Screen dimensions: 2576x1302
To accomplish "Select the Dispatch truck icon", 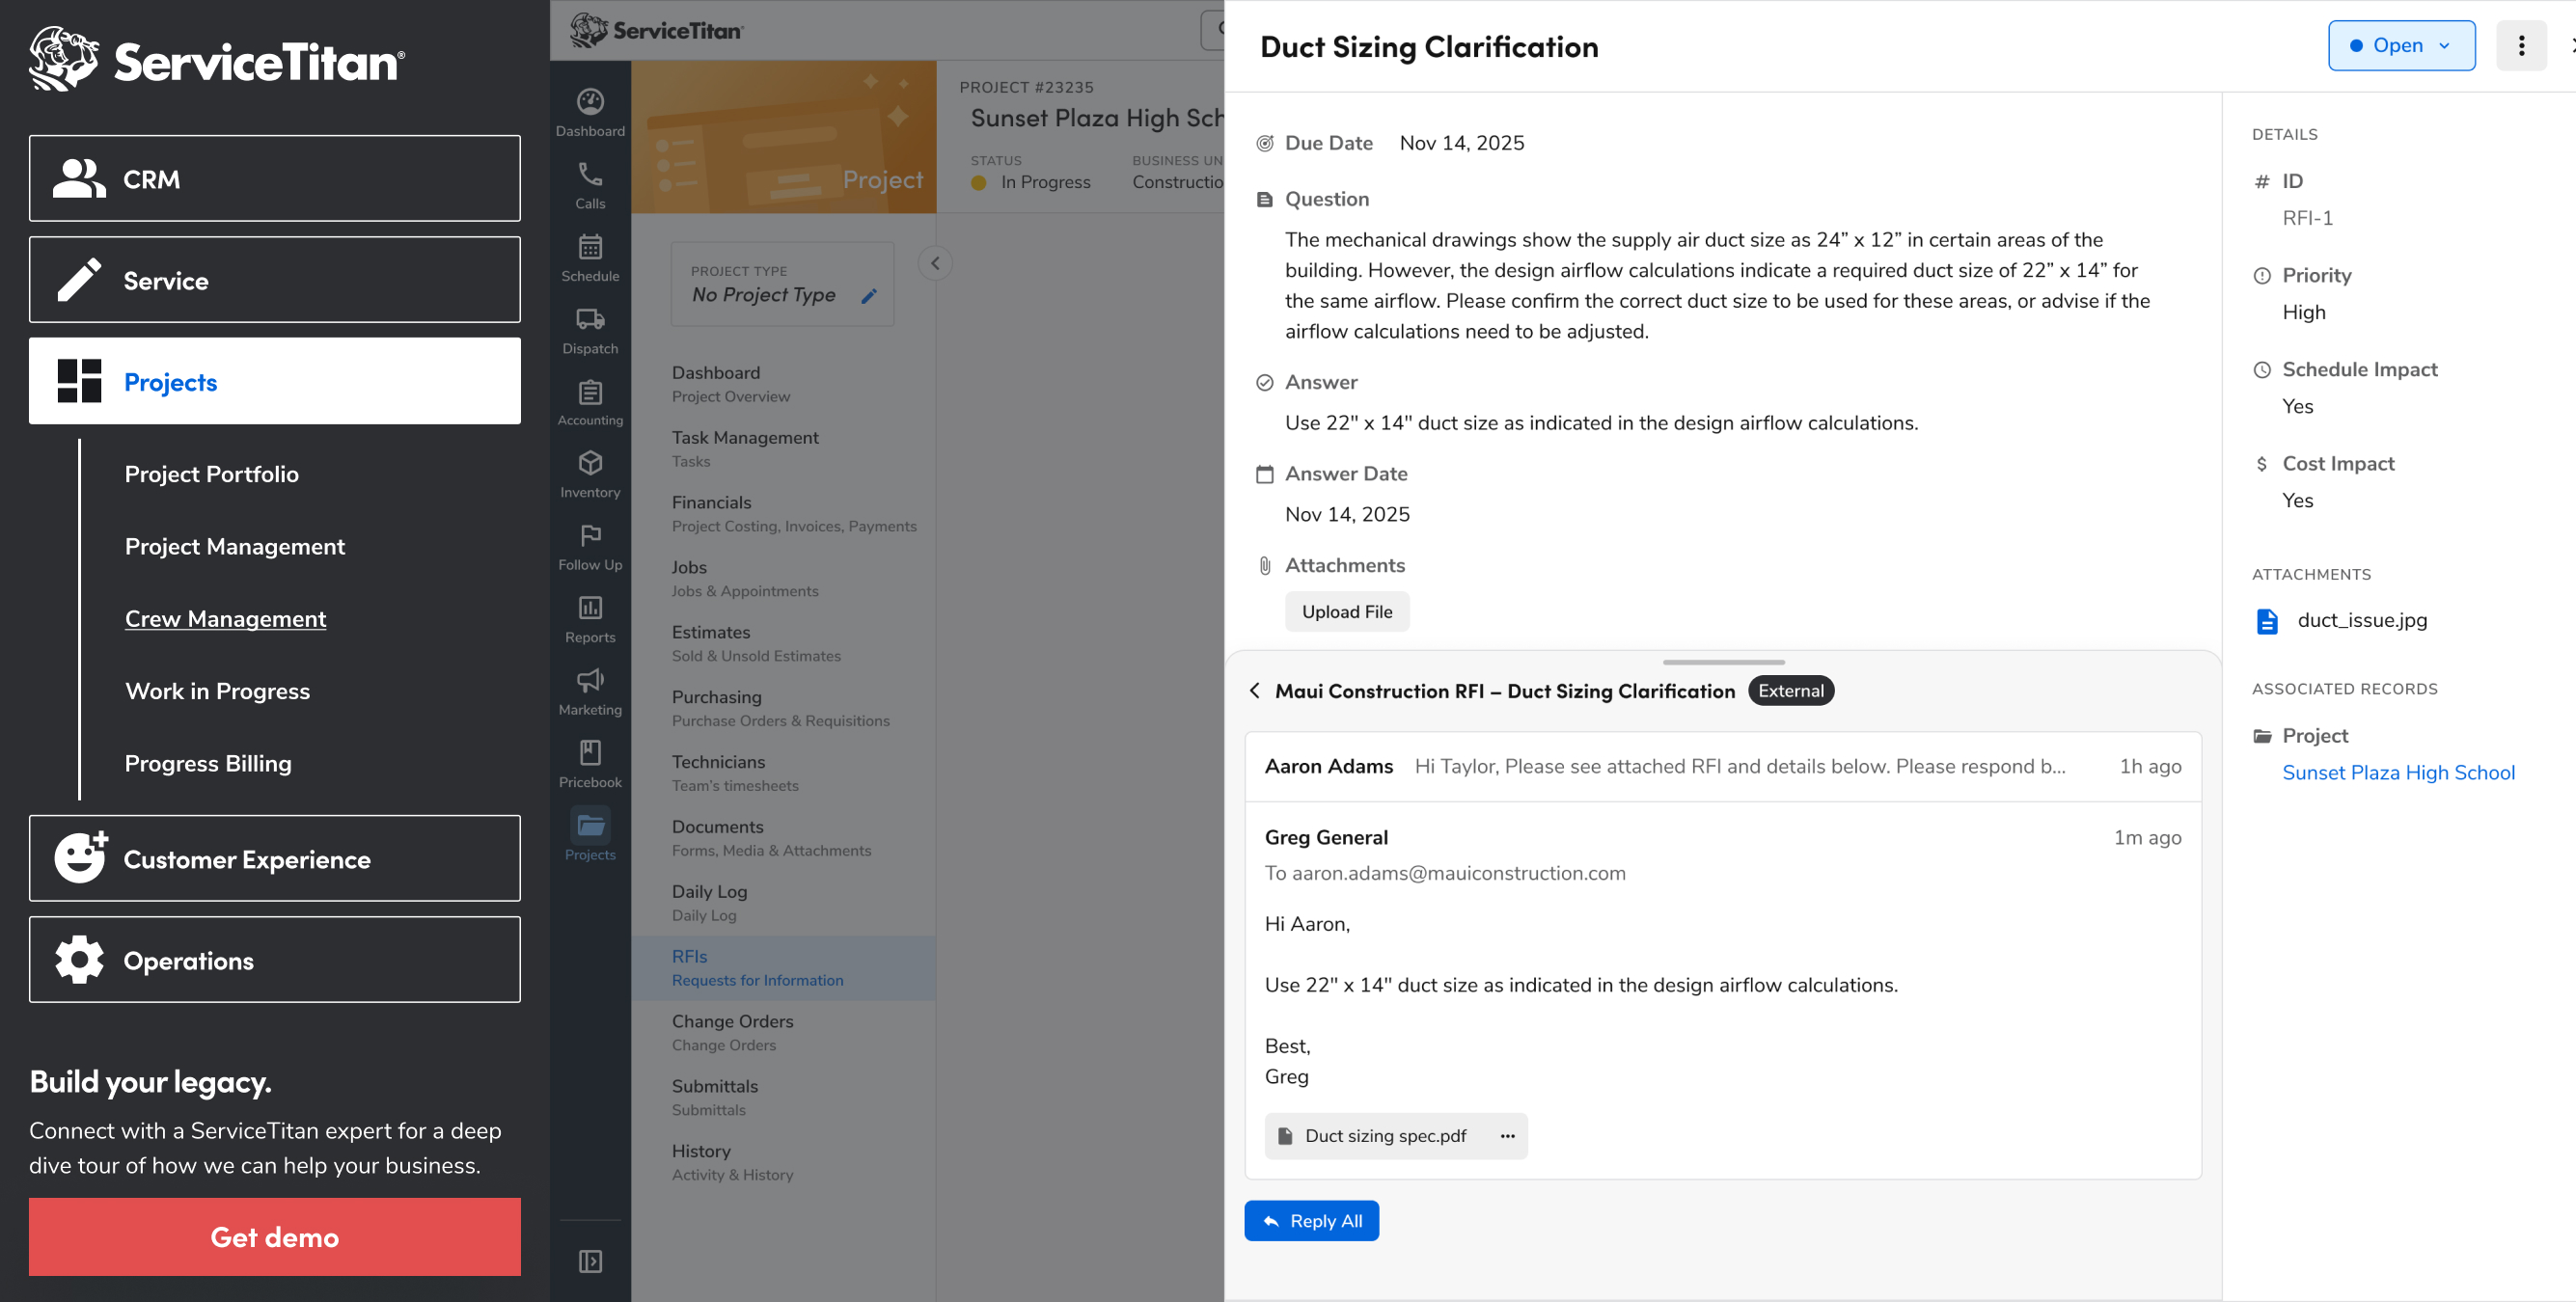I will tap(590, 319).
